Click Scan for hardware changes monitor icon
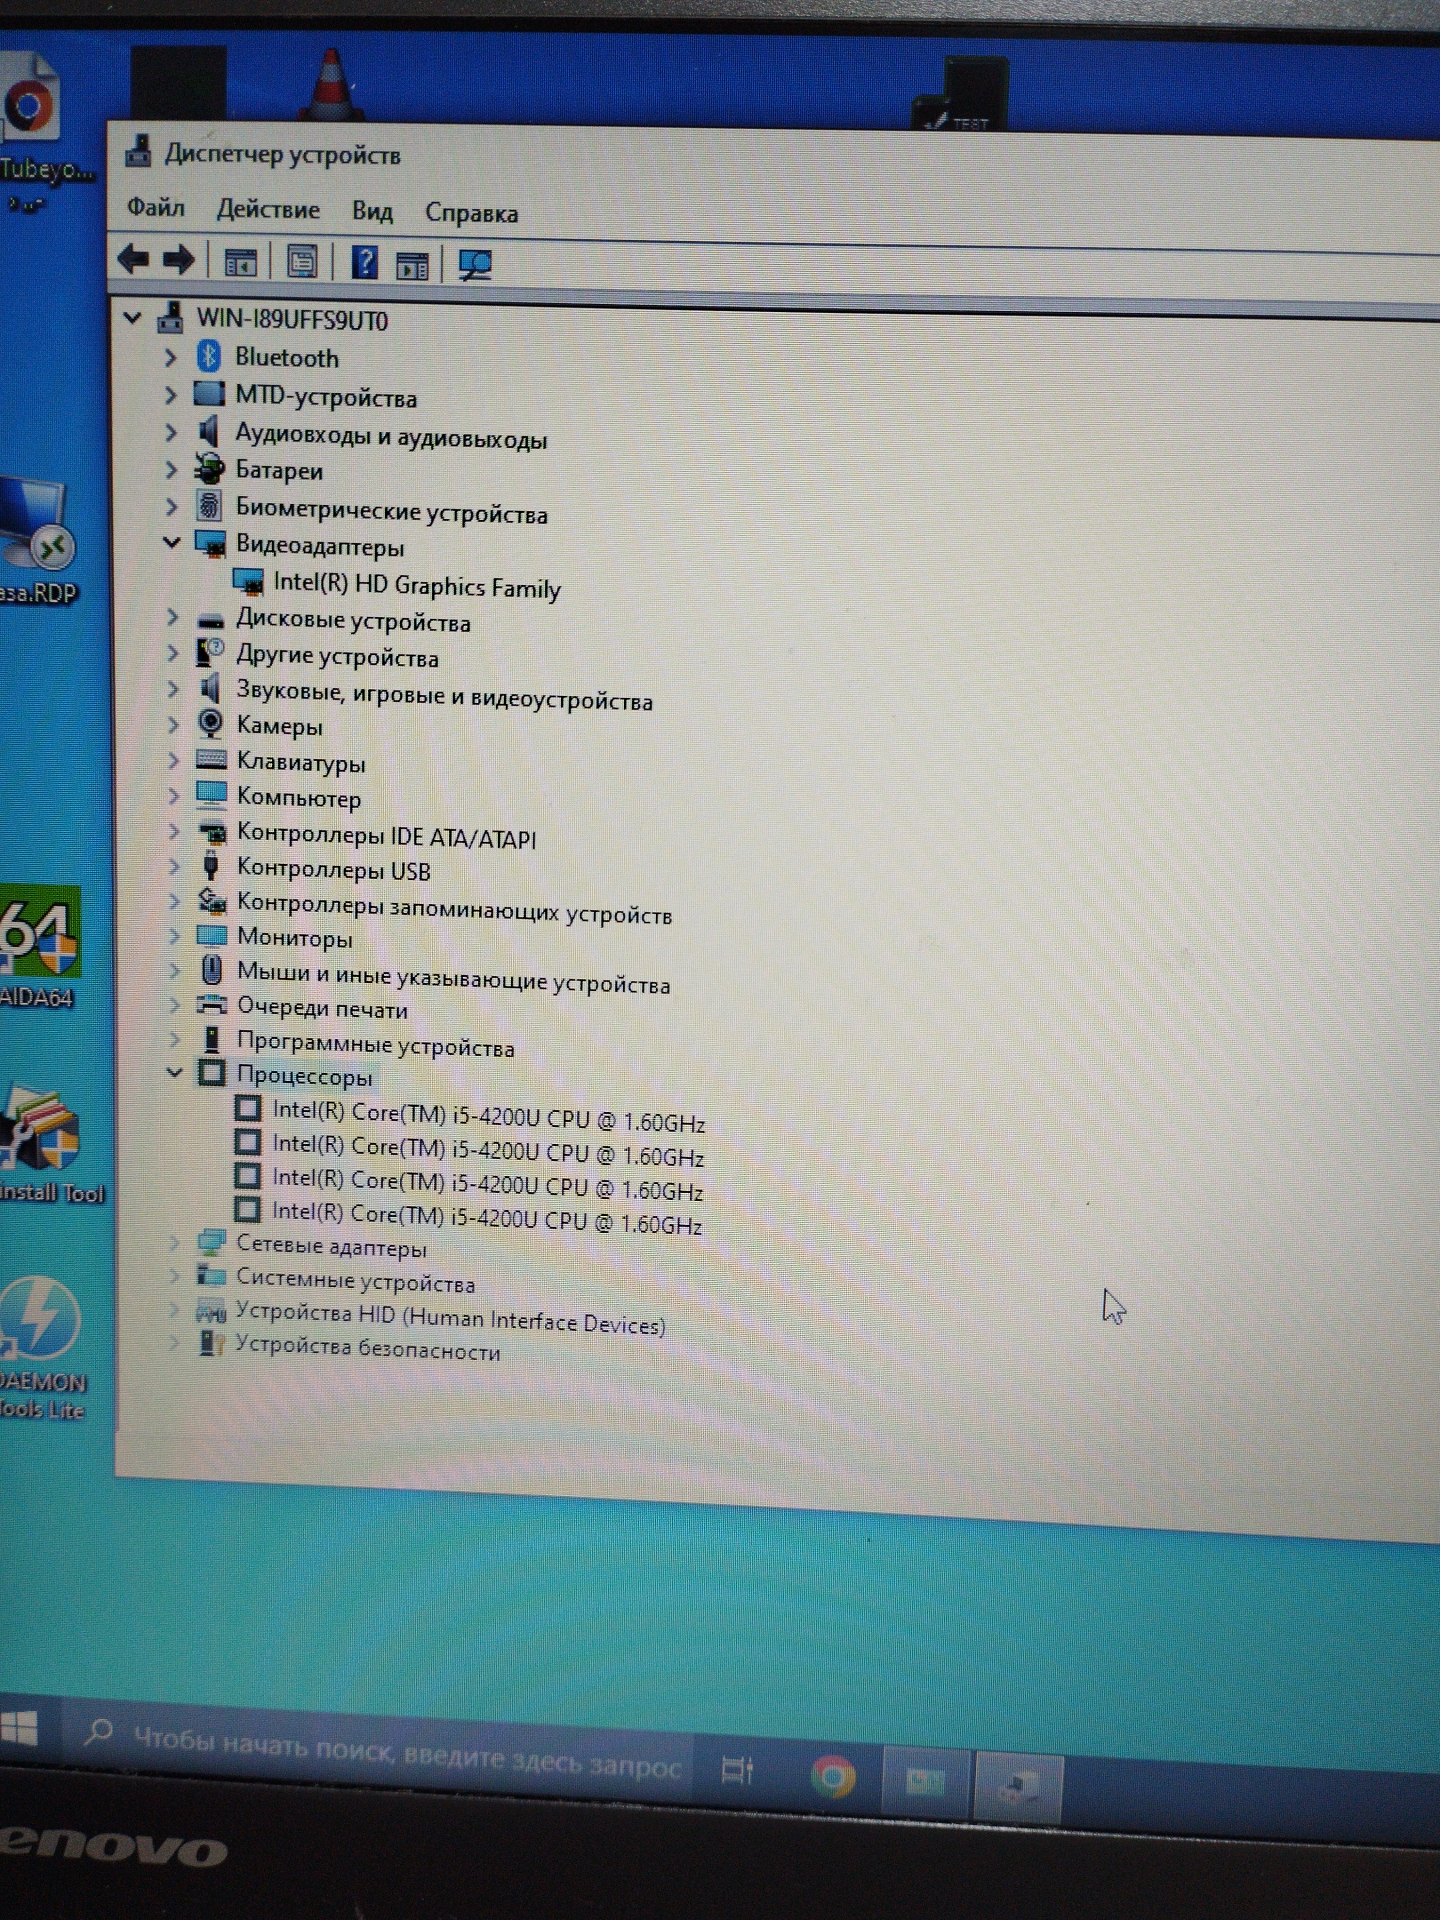This screenshot has height=1920, width=1440. pos(476,266)
